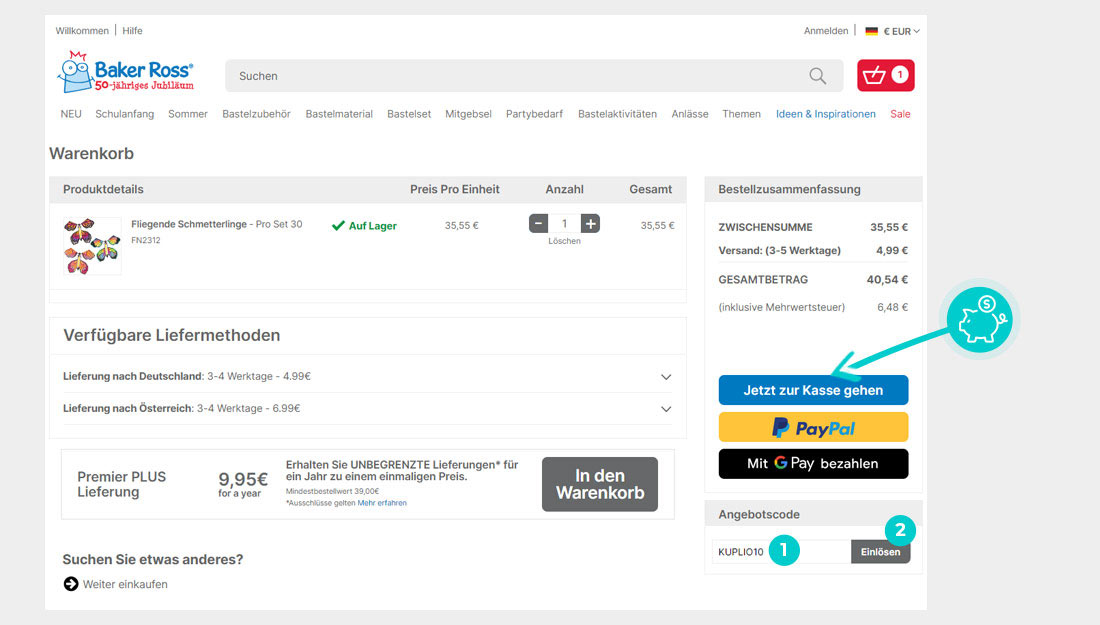Screen dimensions: 1100x625
Task: Choose Mit Google Pay bezahlen
Action: (813, 464)
